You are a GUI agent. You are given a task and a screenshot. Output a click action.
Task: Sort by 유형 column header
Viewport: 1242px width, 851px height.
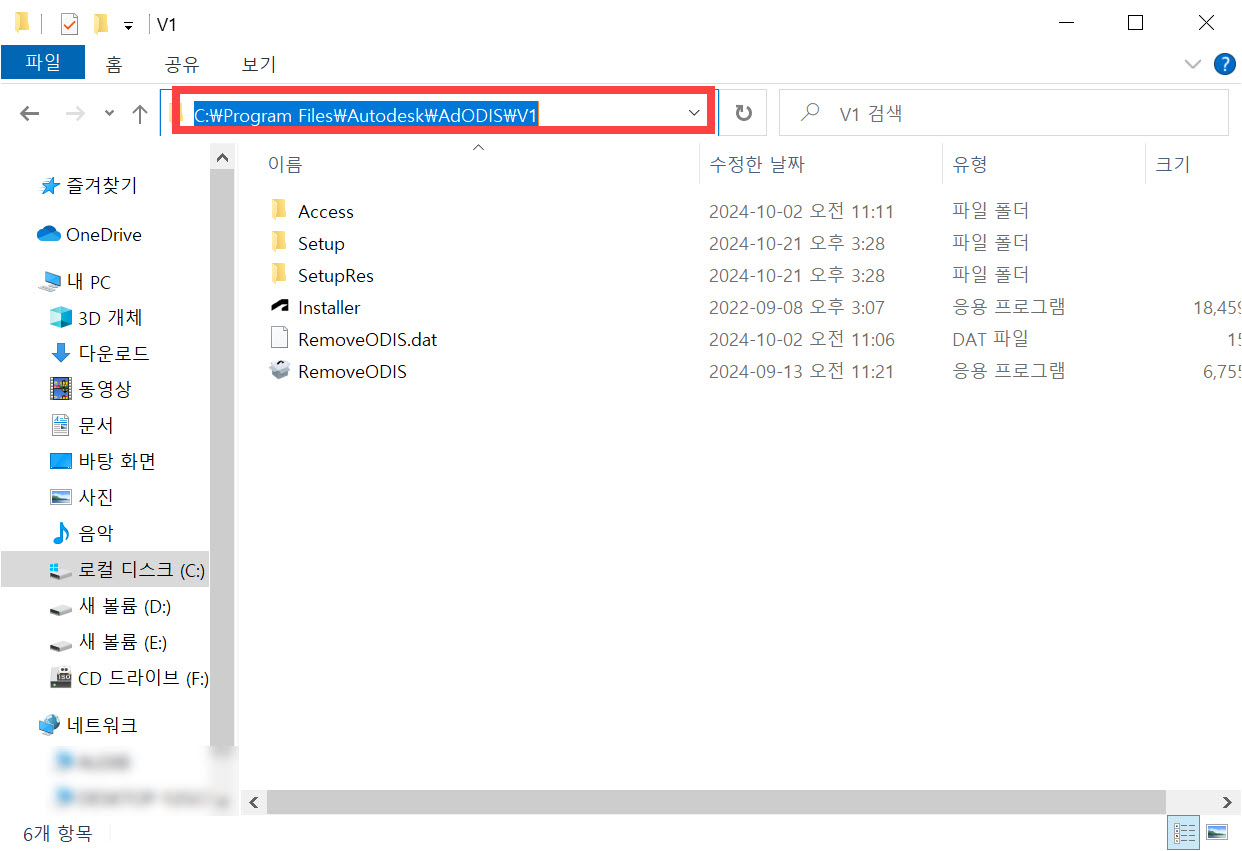[970, 164]
